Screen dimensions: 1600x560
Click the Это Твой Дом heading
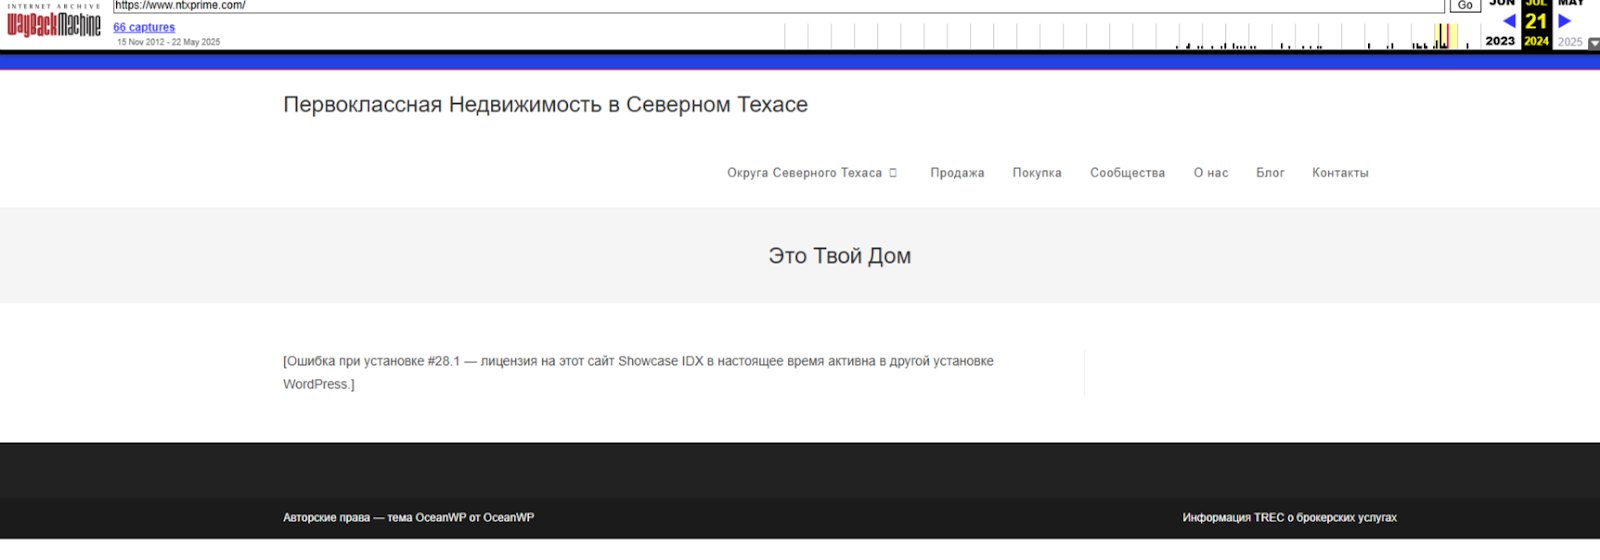pyautogui.click(x=839, y=256)
